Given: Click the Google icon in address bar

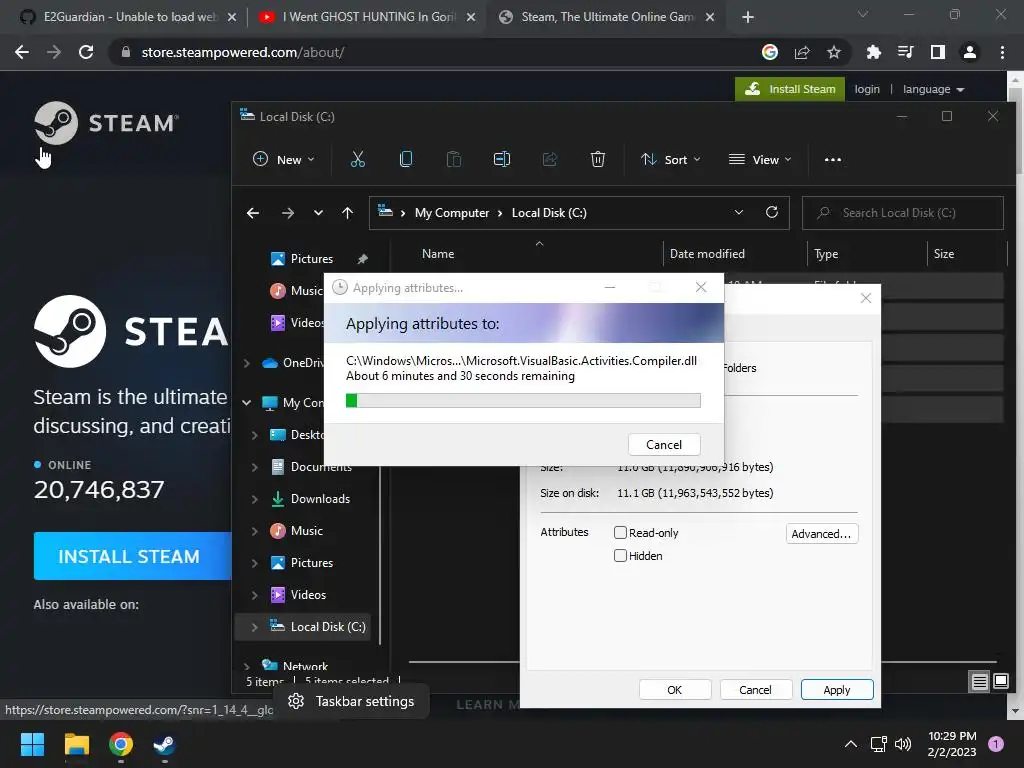Looking at the screenshot, I should tap(770, 52).
